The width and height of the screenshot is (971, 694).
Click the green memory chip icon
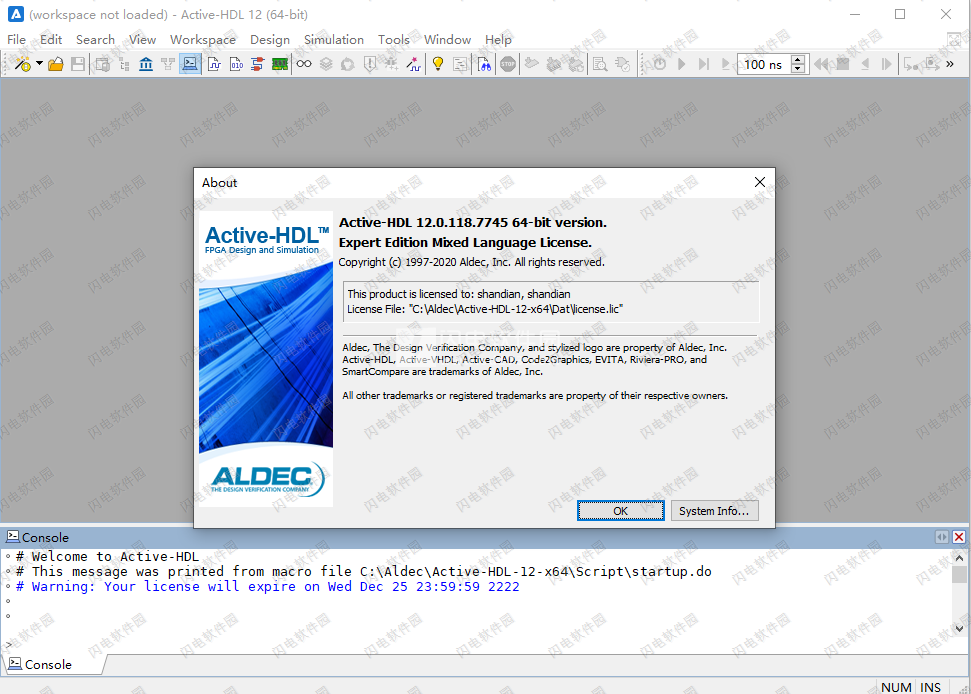280,64
